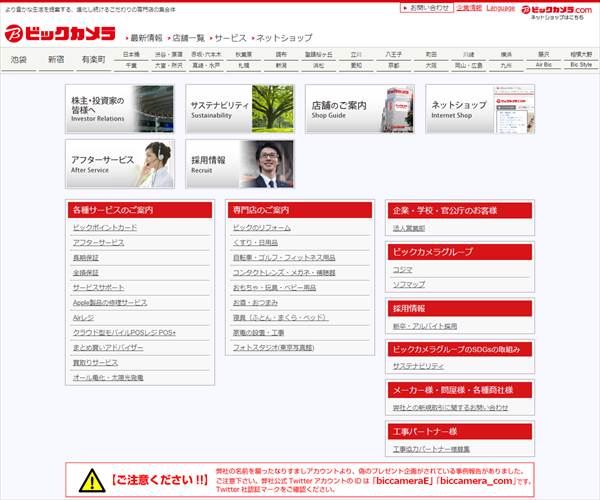The image size is (600, 500).
Task: Open the サービス menu item
Action: [x=228, y=38]
